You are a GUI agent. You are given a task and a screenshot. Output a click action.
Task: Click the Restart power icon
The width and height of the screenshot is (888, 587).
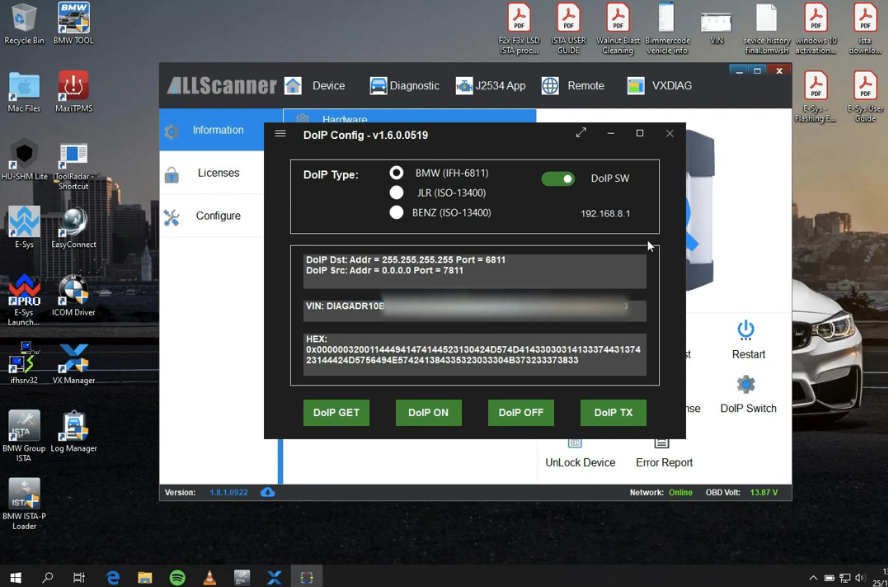pyautogui.click(x=745, y=330)
